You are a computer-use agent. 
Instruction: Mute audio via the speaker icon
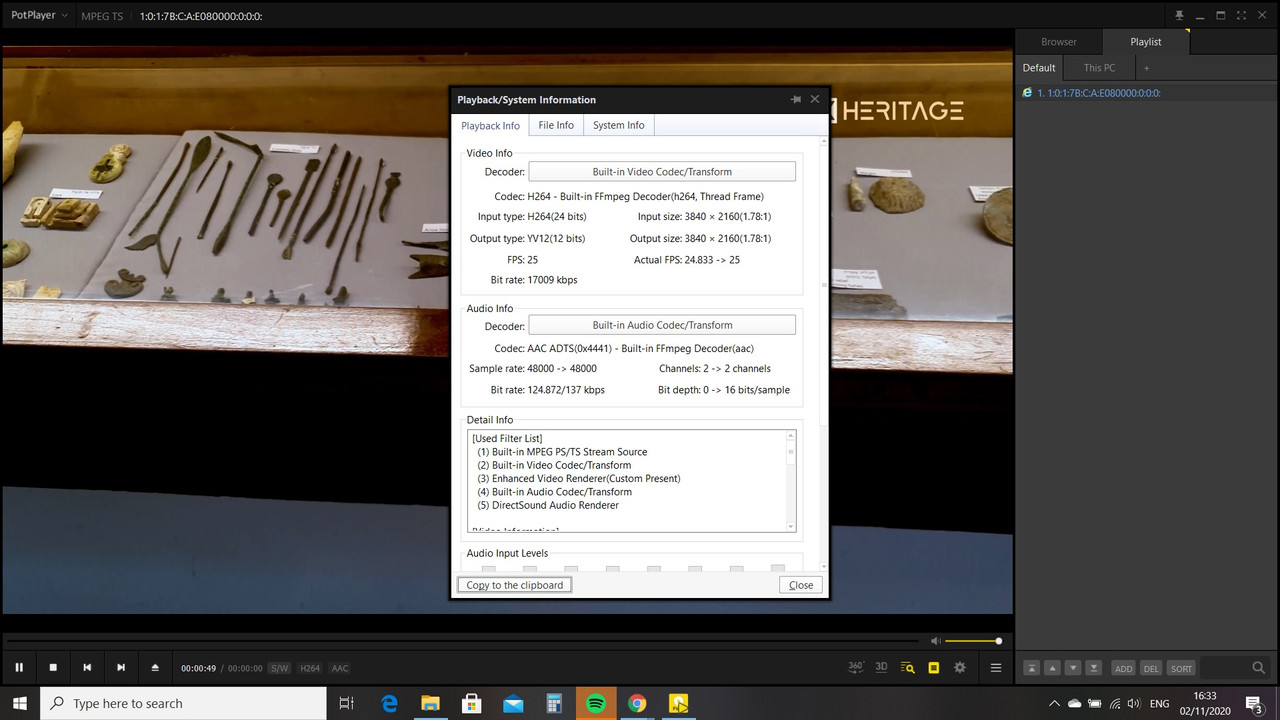935,641
